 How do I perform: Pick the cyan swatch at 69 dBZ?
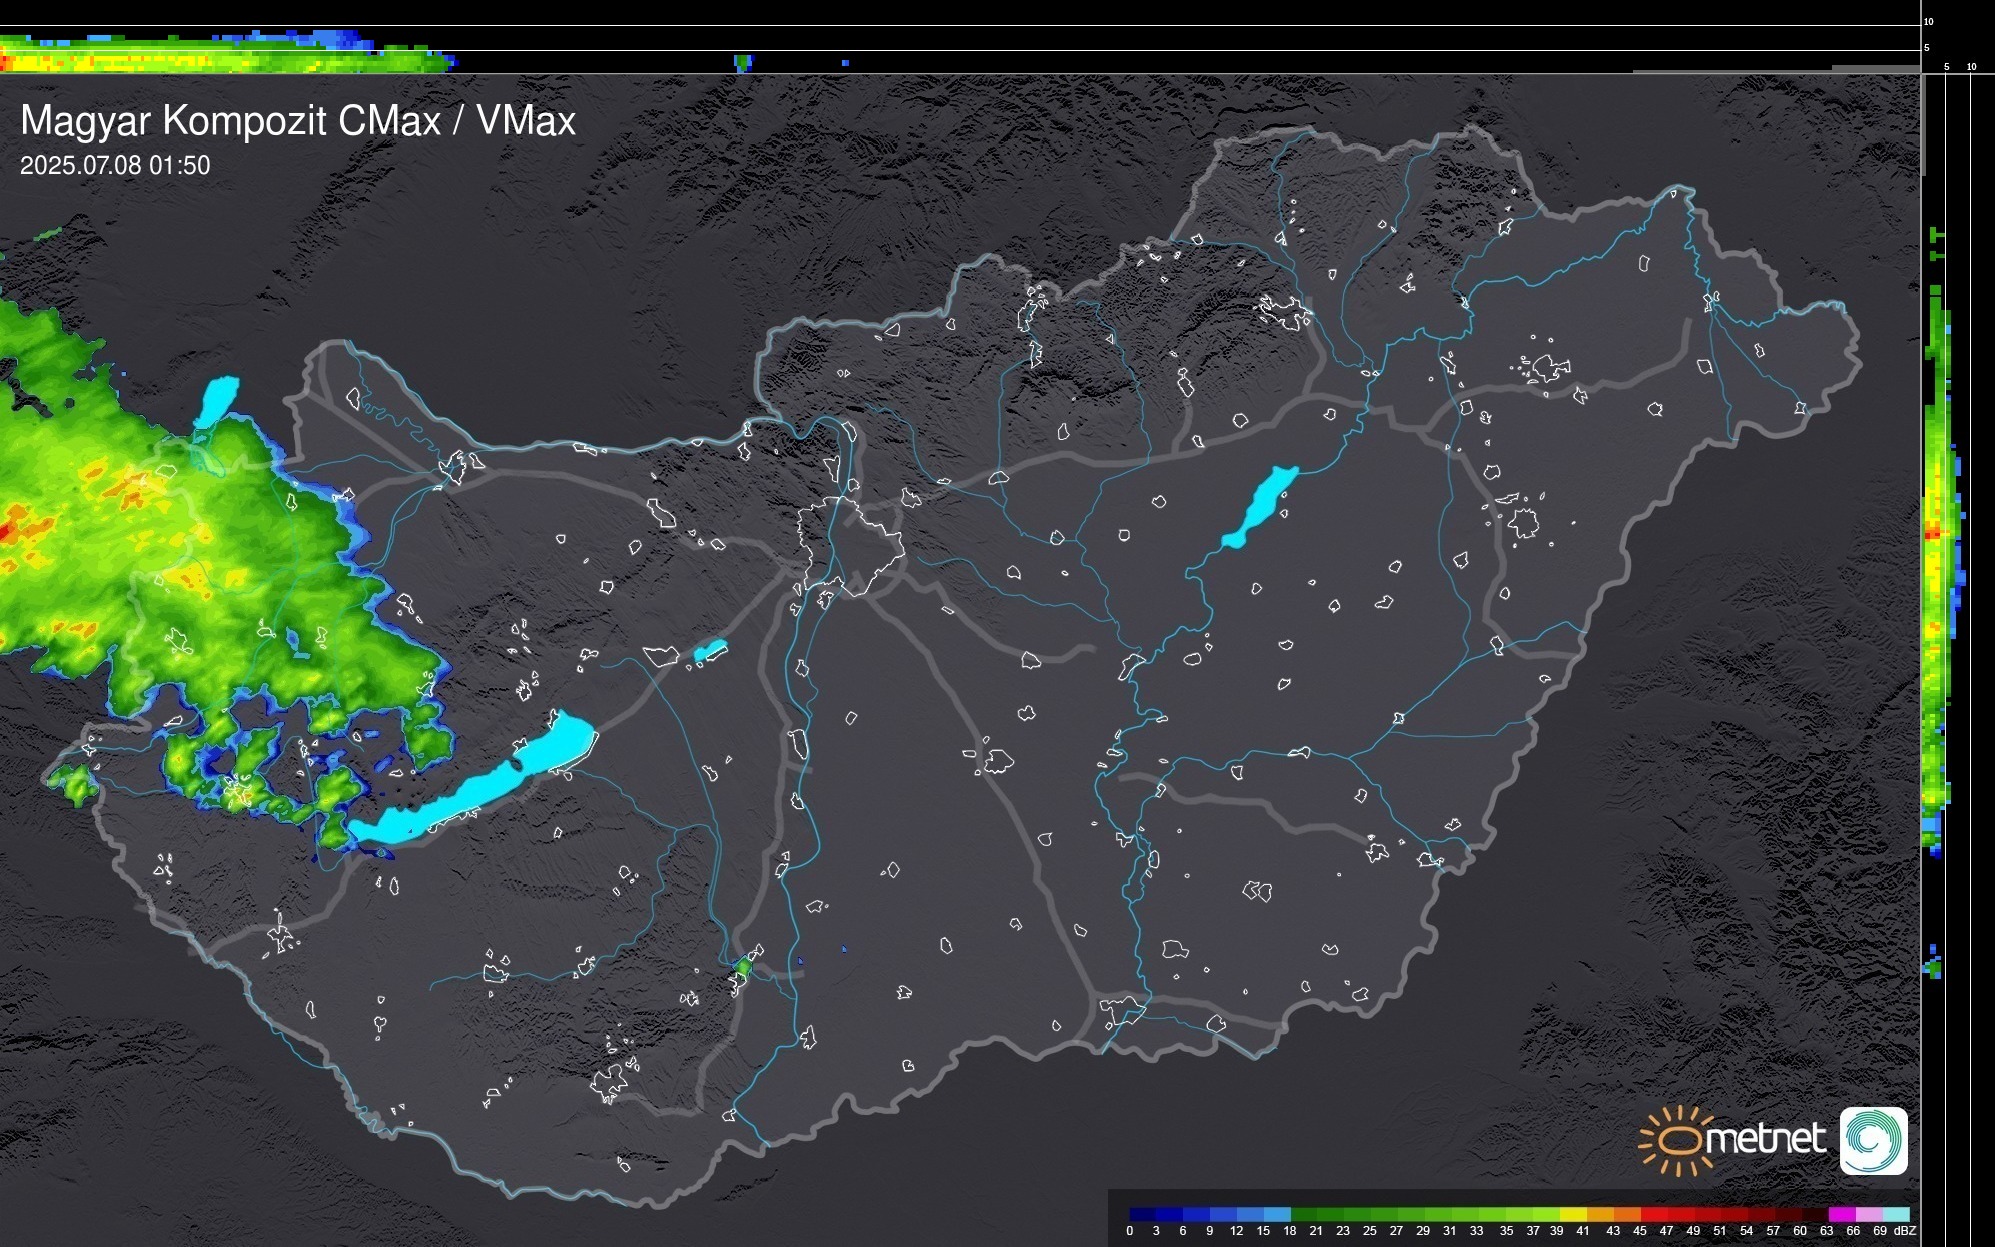point(1895,1214)
